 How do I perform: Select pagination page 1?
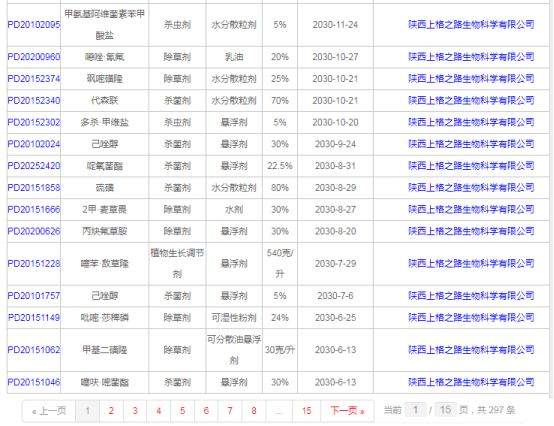point(88,411)
